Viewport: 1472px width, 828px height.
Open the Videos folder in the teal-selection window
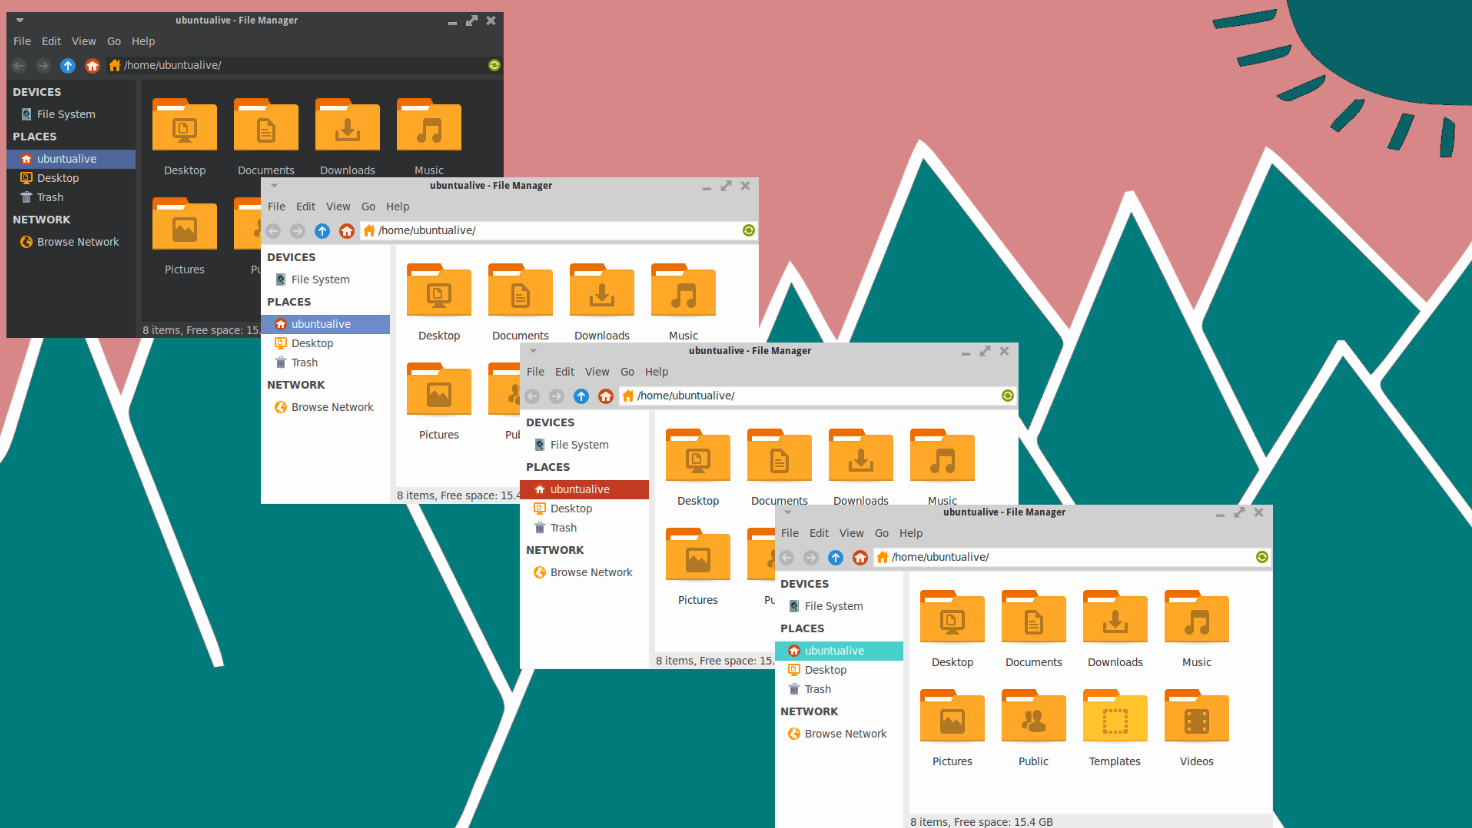point(1197,716)
